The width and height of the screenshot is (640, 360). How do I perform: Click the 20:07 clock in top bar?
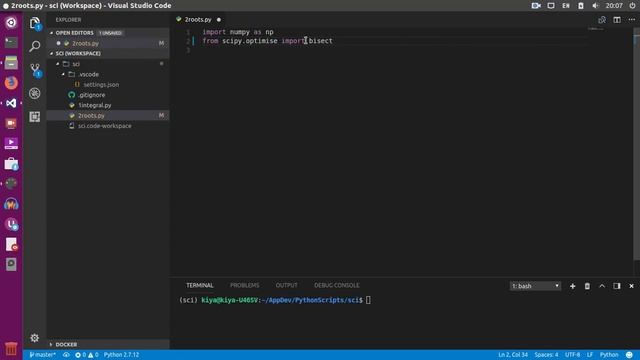614,6
